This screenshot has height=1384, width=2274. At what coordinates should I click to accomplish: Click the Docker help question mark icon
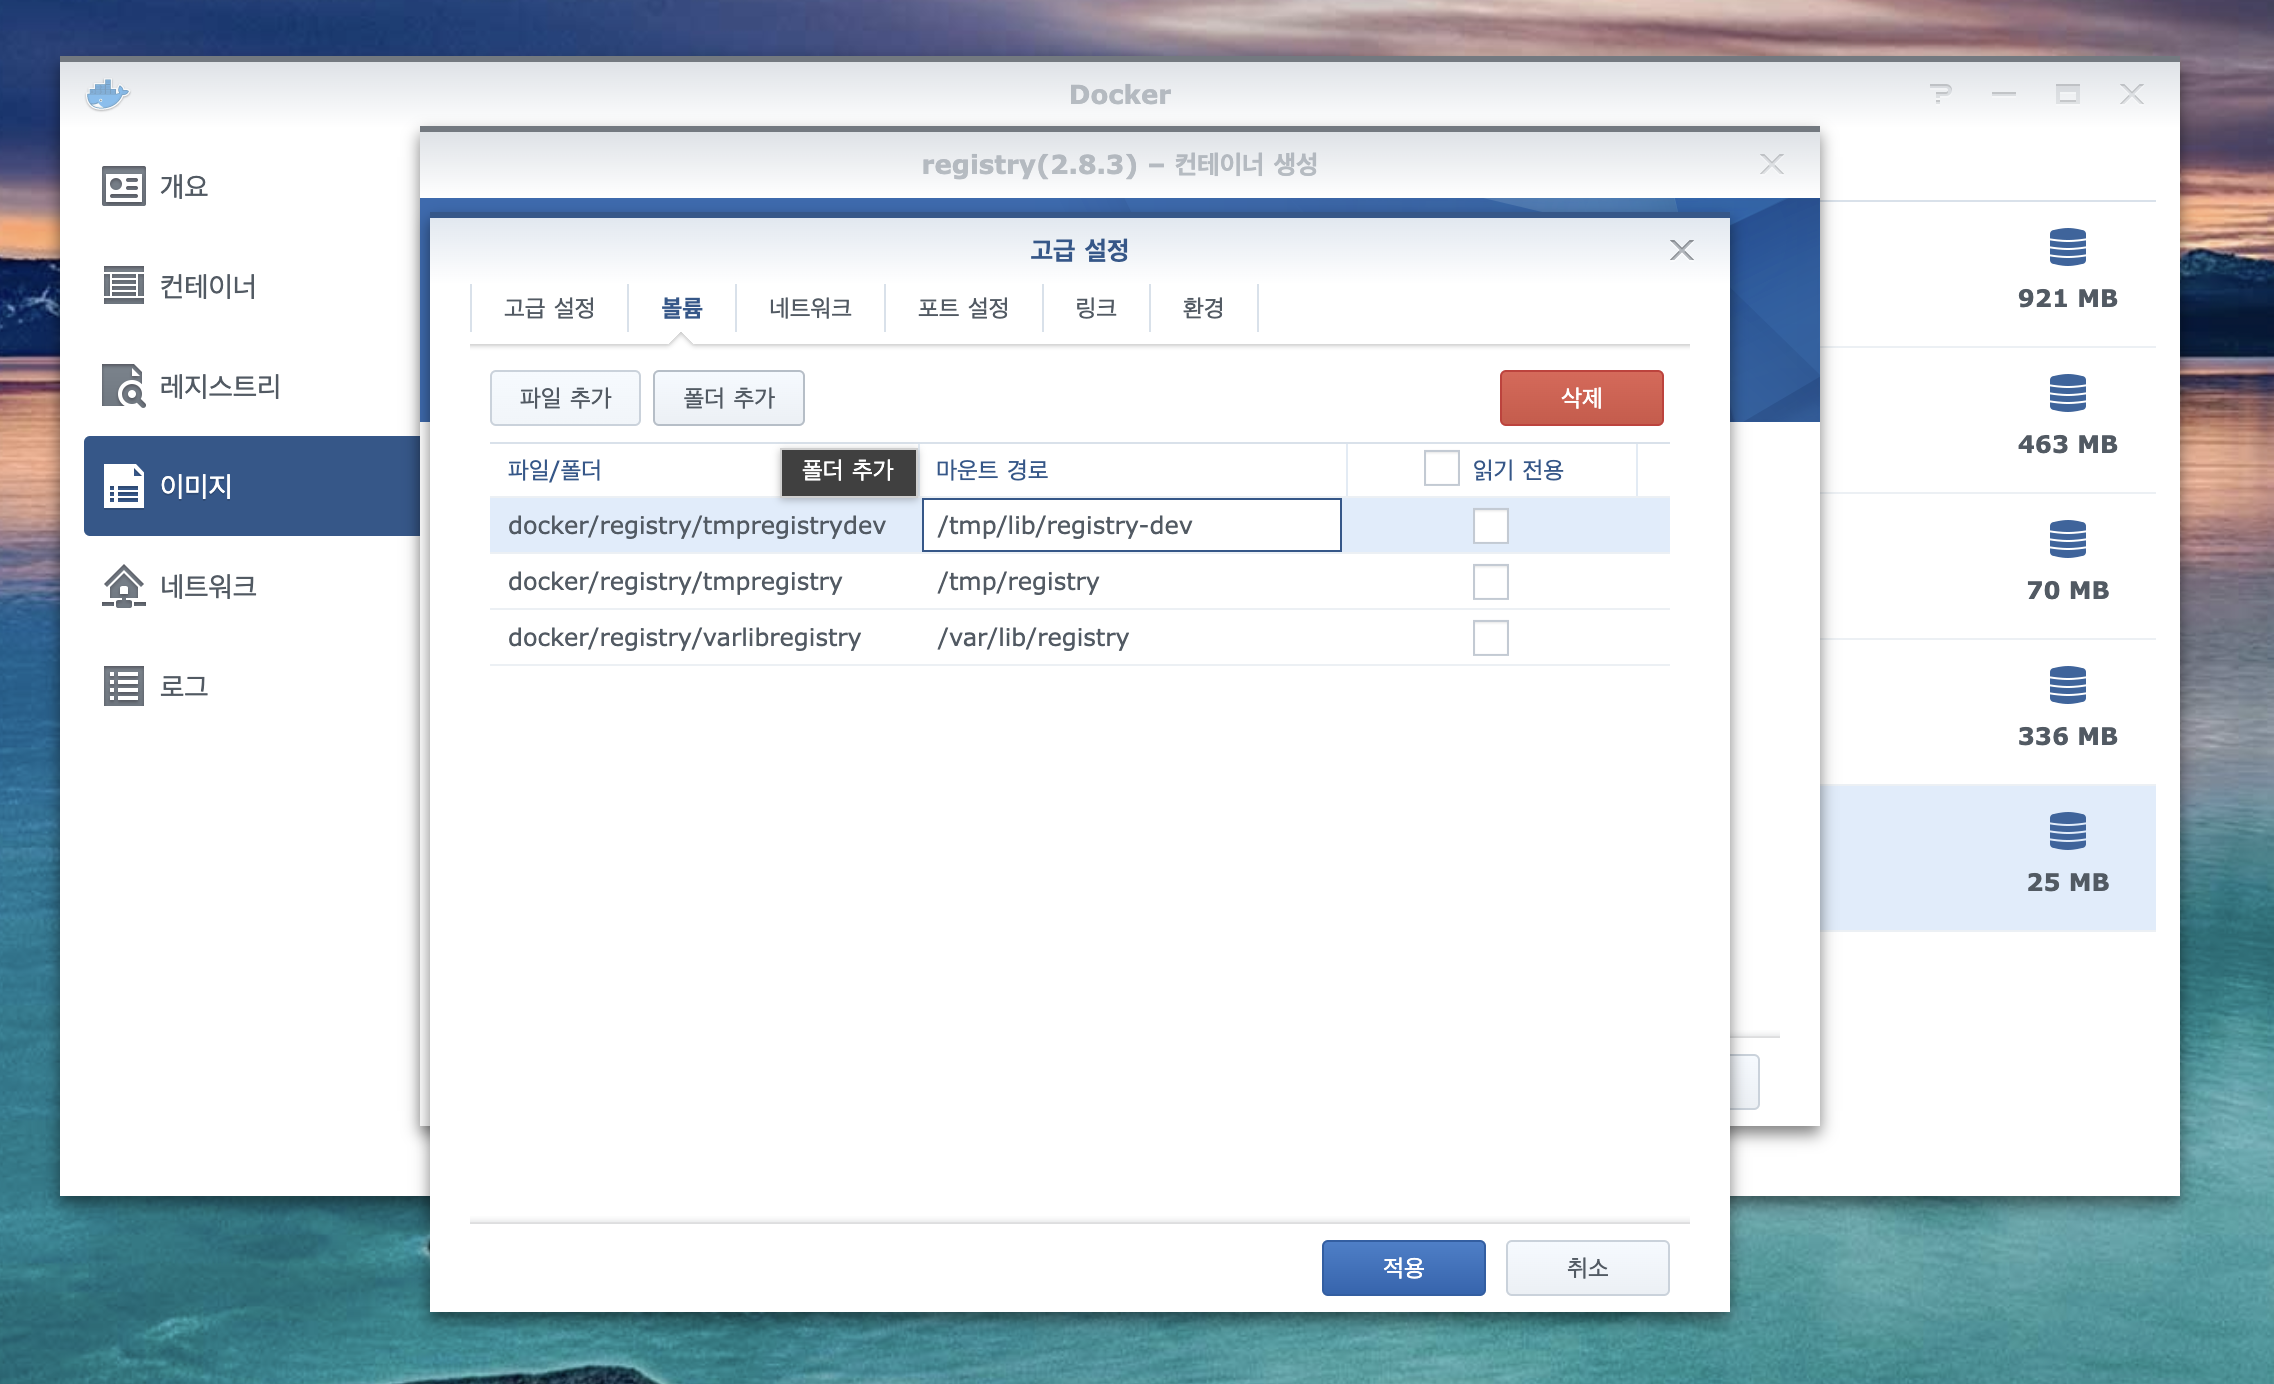click(x=1940, y=94)
